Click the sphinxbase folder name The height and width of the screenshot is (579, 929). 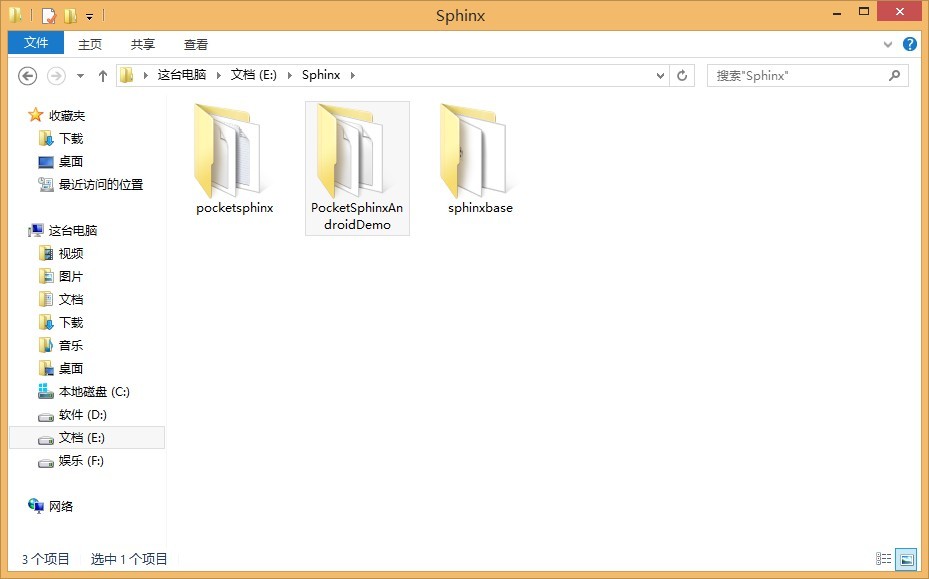(480, 208)
